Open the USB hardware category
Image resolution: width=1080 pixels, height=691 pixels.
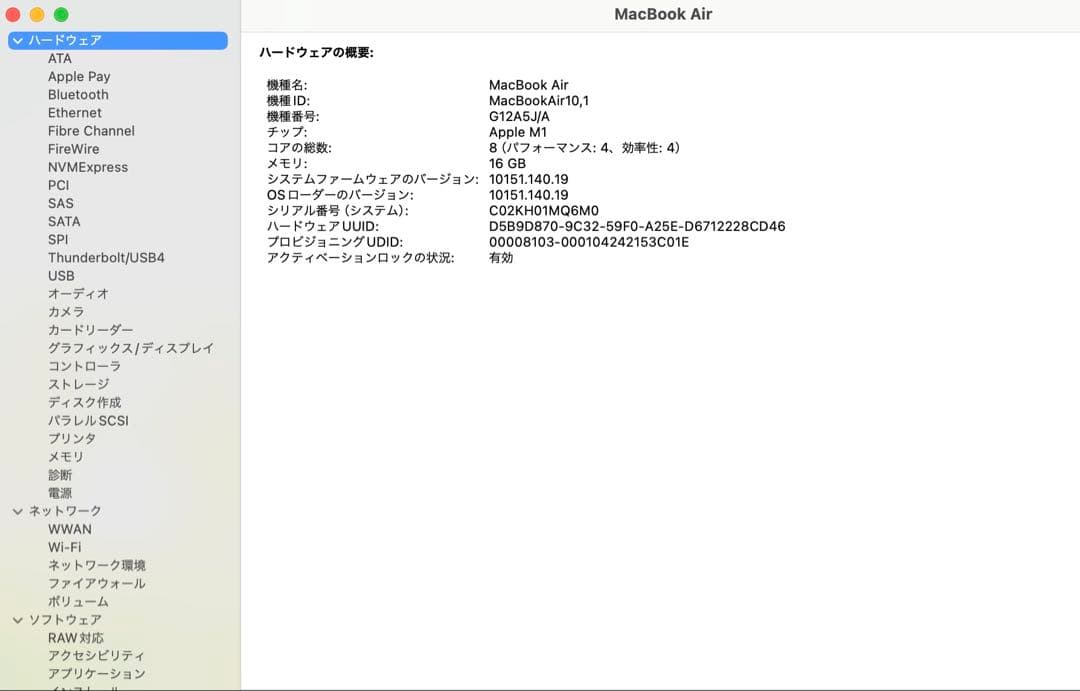point(62,275)
